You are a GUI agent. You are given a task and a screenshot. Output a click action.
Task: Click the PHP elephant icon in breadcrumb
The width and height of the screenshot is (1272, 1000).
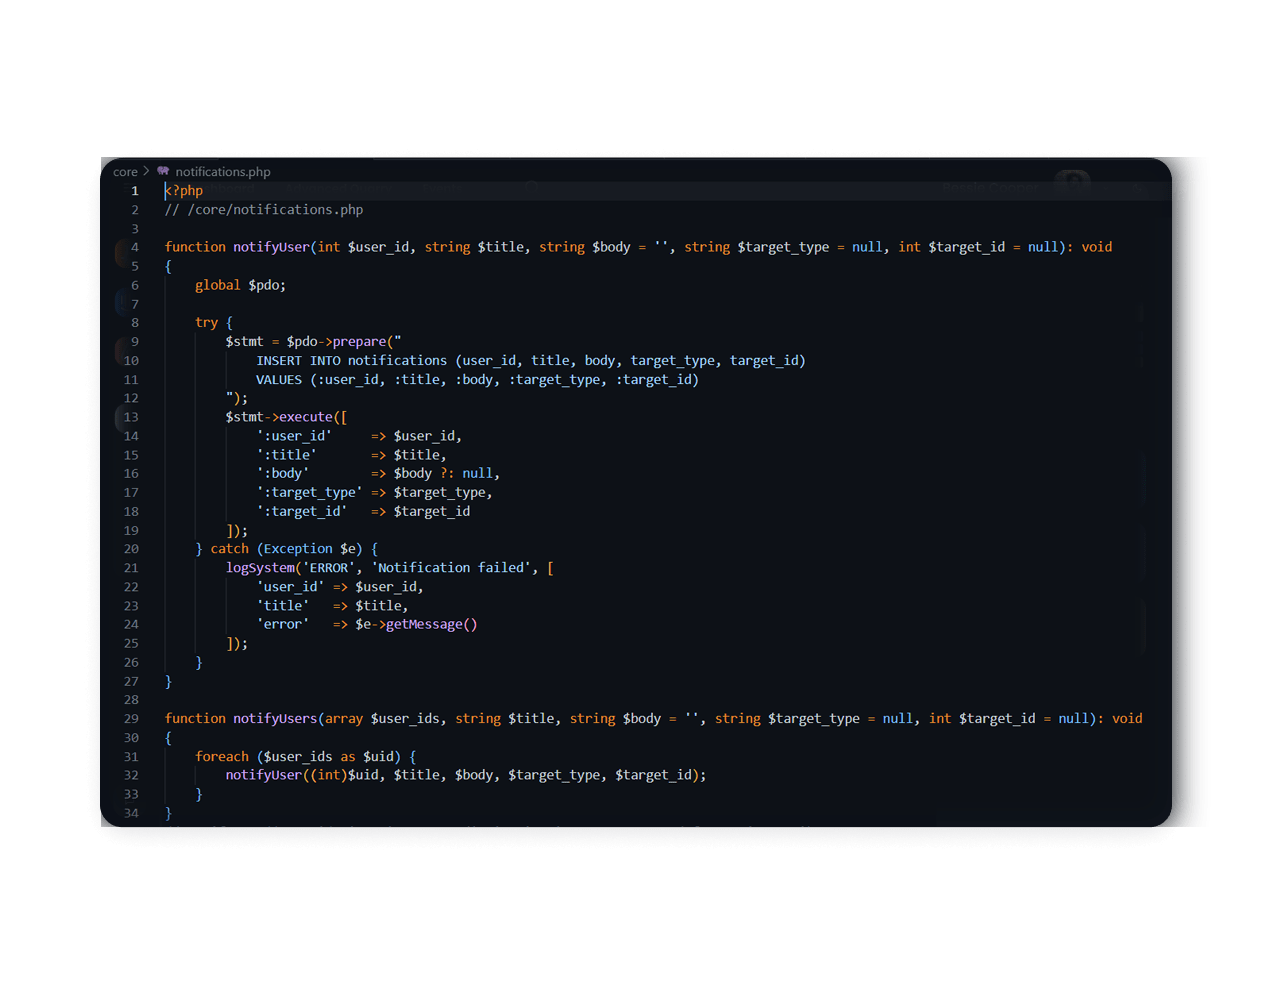point(163,171)
